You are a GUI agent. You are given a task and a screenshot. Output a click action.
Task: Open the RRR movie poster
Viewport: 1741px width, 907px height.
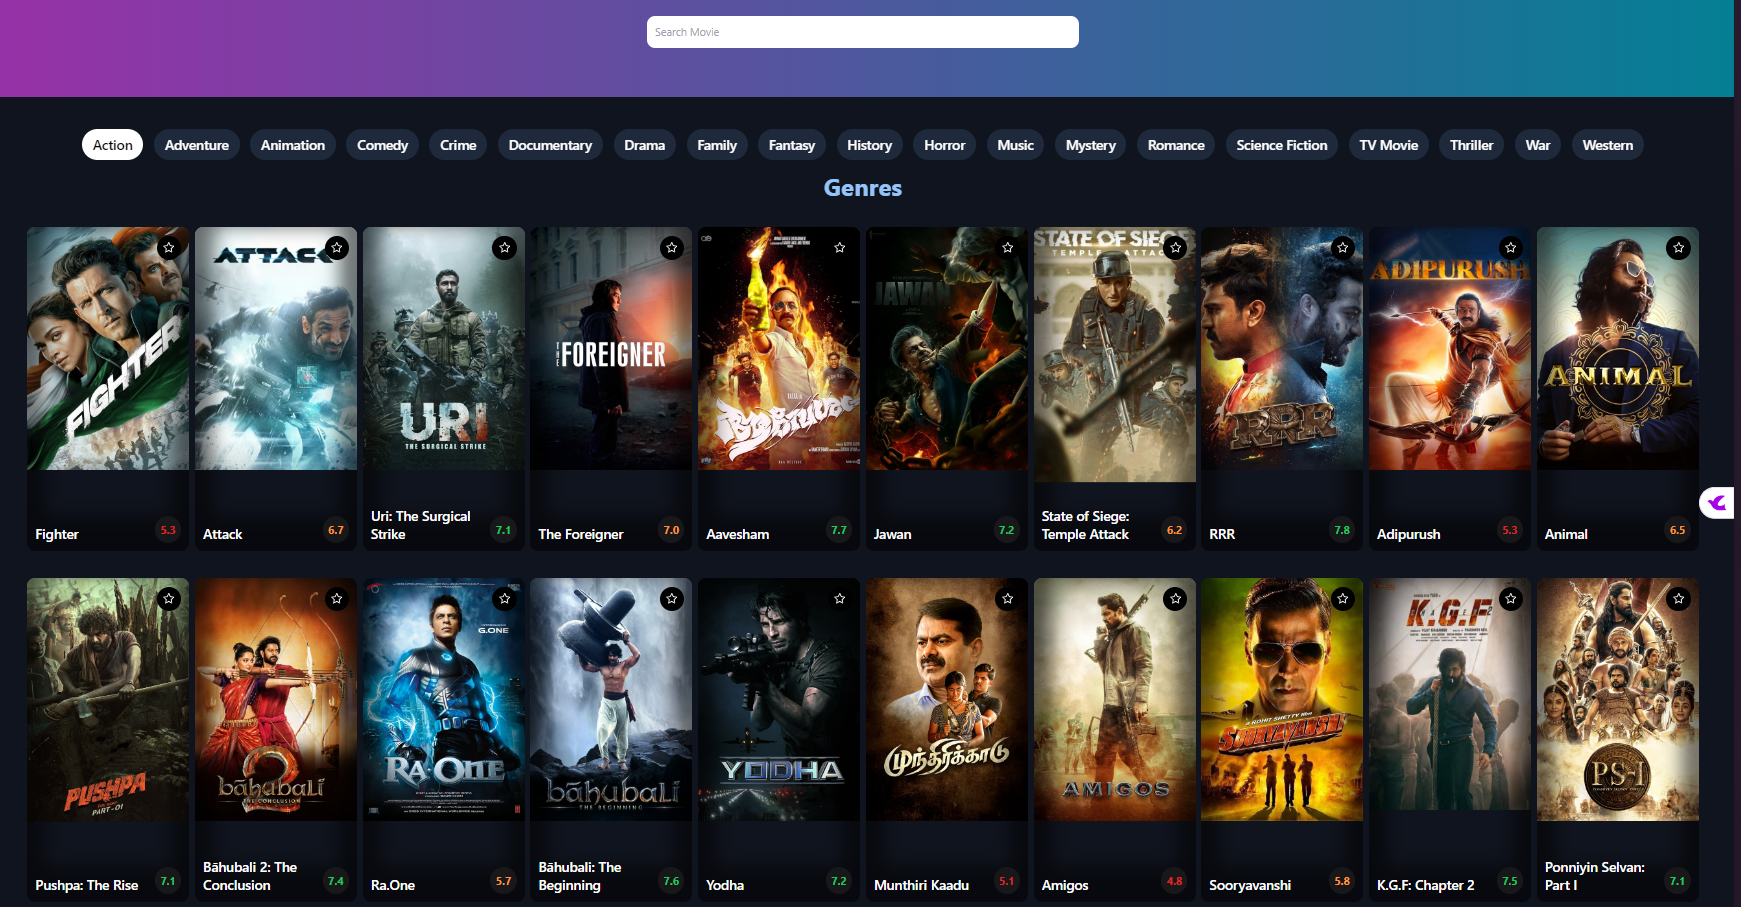pos(1282,348)
